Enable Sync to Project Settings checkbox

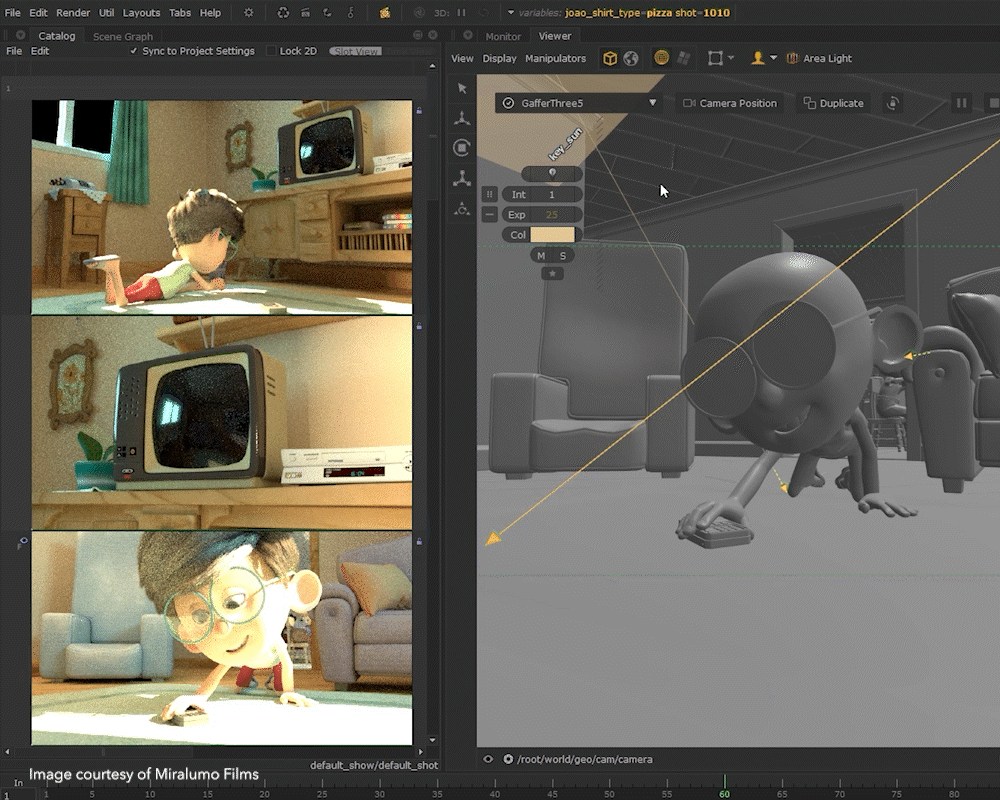[x=133, y=51]
